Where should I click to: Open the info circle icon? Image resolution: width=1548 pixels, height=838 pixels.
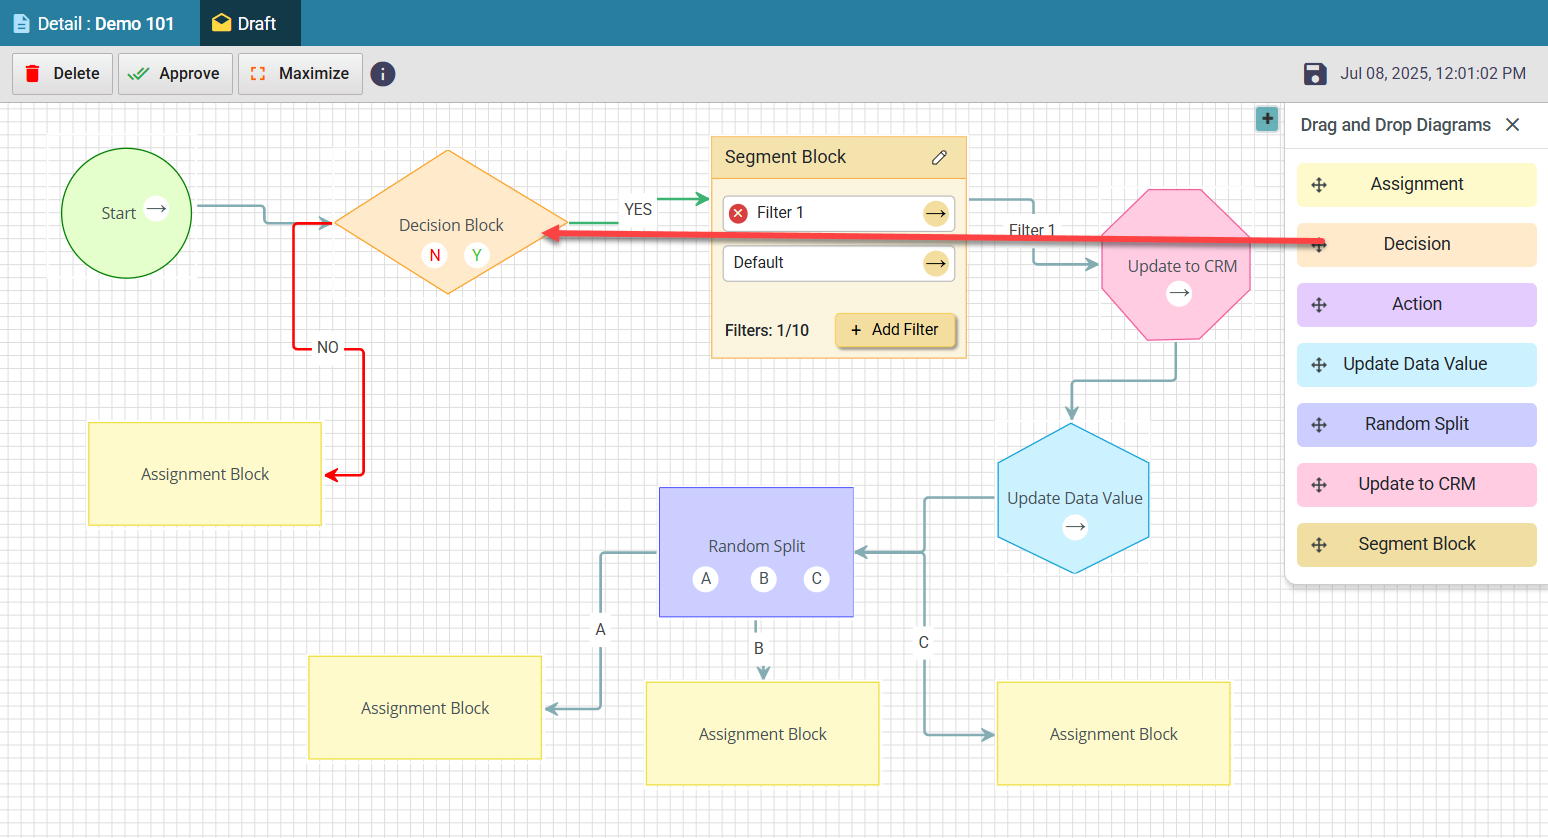tap(383, 74)
